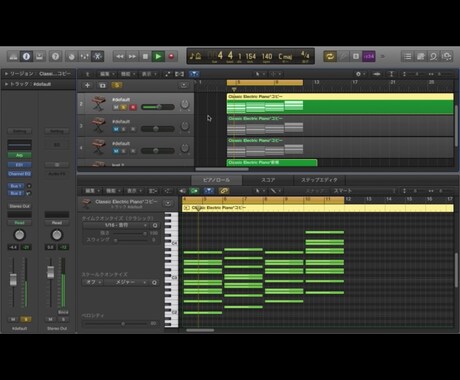Switch to the スコア tab
Image resolution: width=460 pixels, height=380 pixels.
268,180
